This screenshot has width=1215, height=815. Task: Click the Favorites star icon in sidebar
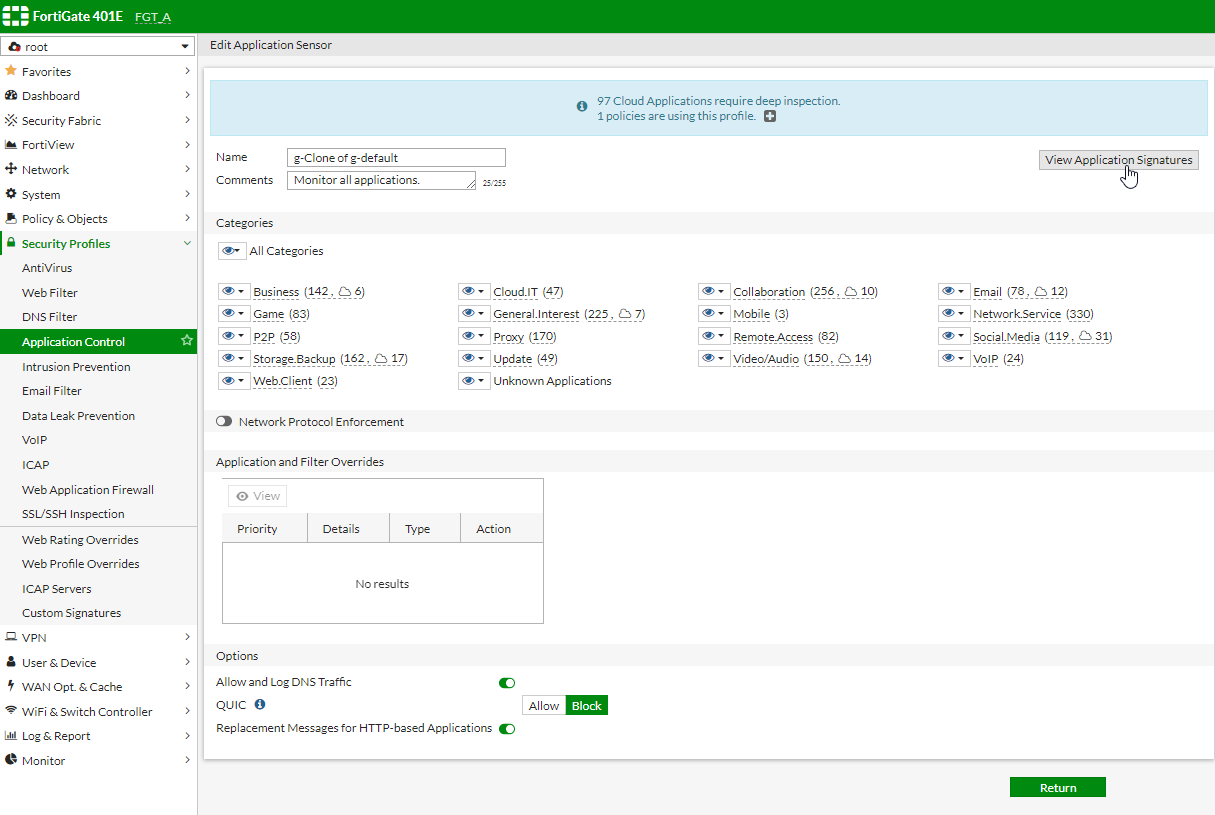pyautogui.click(x=11, y=71)
